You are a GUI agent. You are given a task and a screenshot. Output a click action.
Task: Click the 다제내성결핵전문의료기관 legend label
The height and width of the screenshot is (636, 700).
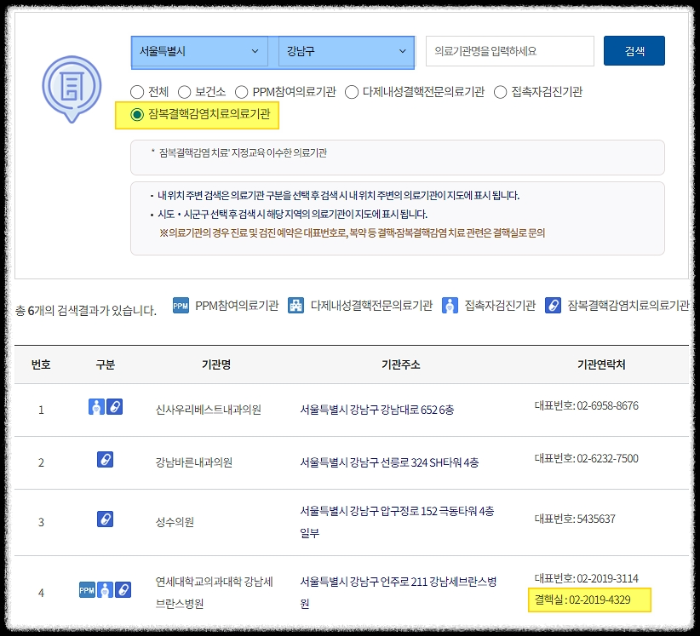click(x=371, y=306)
